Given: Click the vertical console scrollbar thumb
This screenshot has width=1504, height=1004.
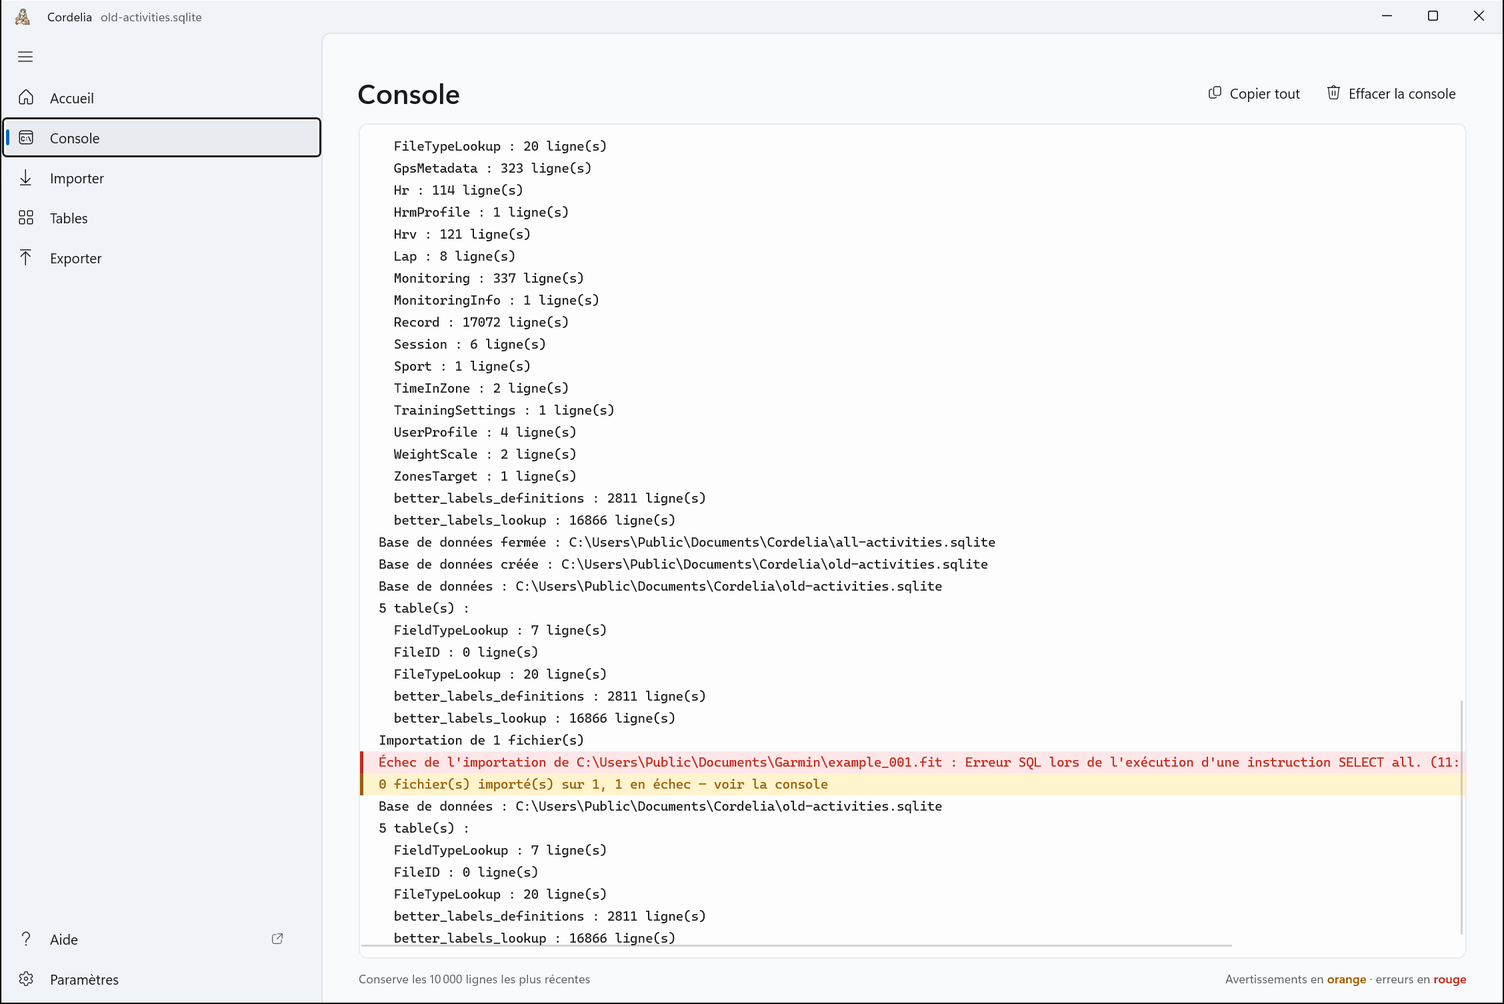Looking at the screenshot, I should (x=1461, y=817).
